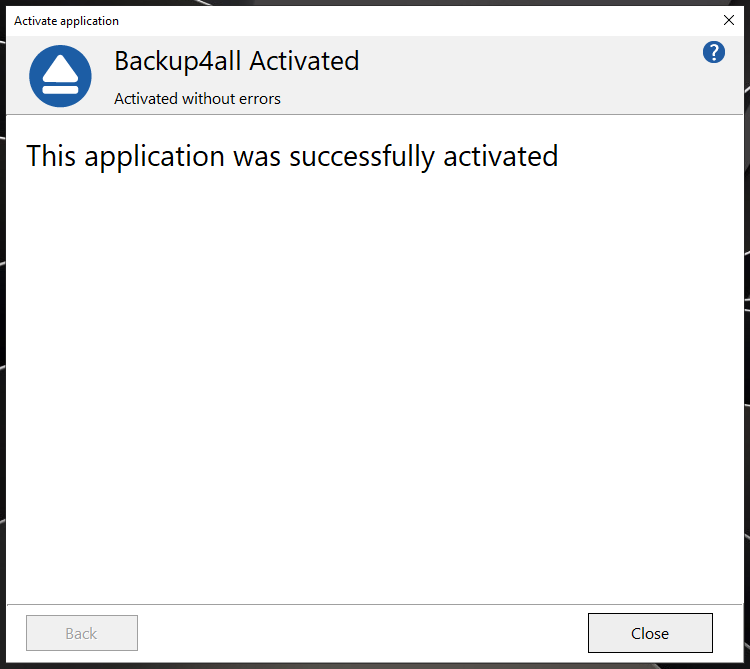Click the word "errors" in the subtitle
The width and height of the screenshot is (750, 669).
(x=258, y=99)
